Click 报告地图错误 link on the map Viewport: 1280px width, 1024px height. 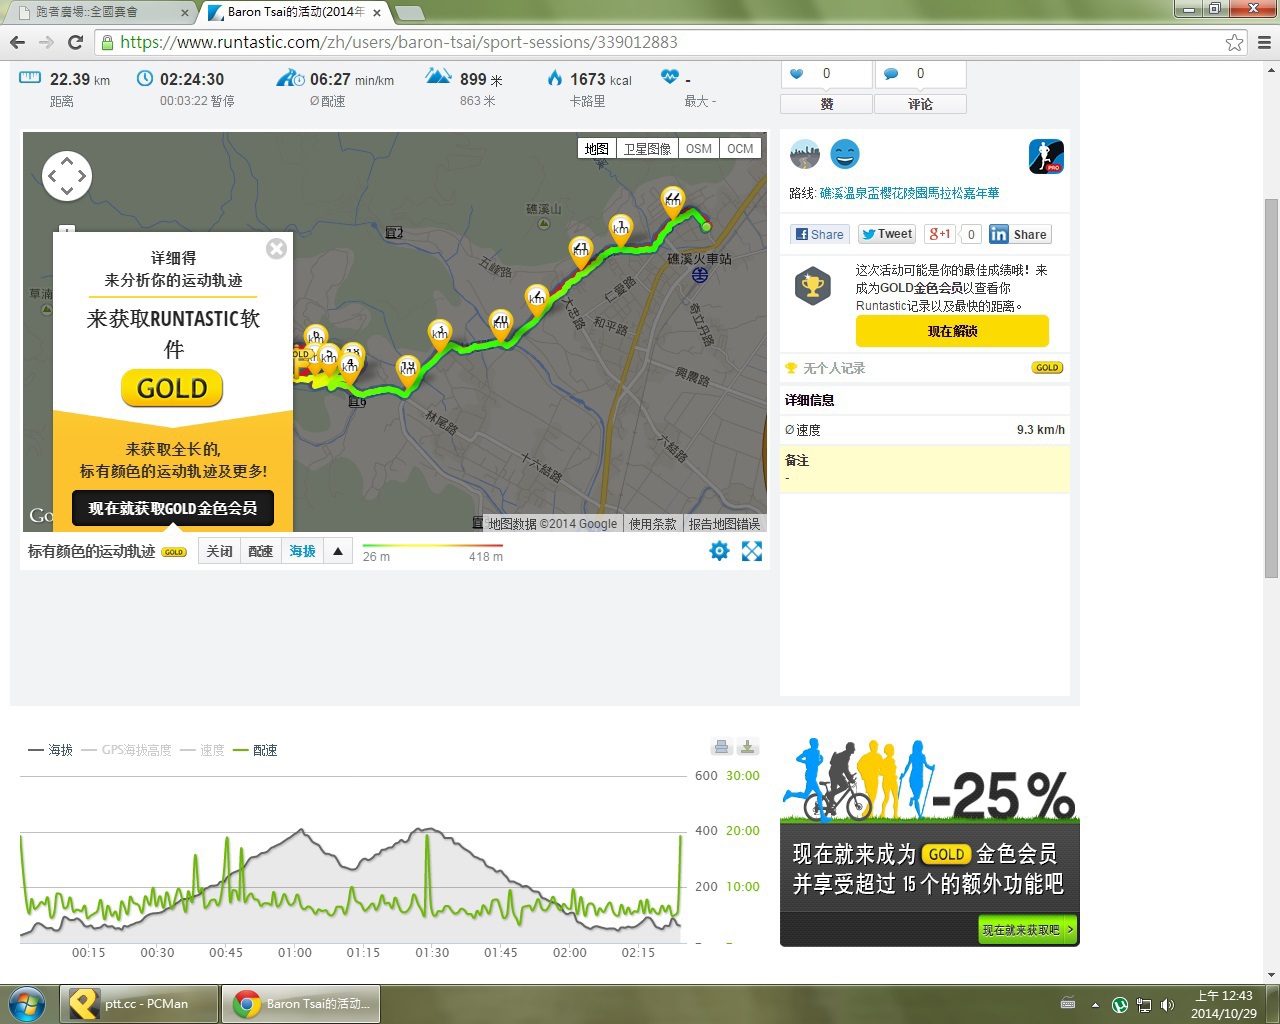(724, 524)
